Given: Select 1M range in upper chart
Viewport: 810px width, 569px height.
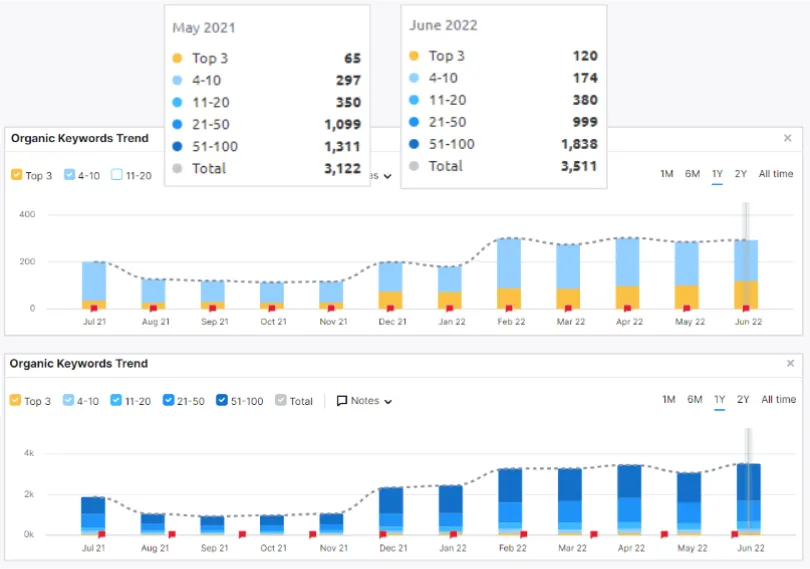Looking at the screenshot, I should coord(667,174).
